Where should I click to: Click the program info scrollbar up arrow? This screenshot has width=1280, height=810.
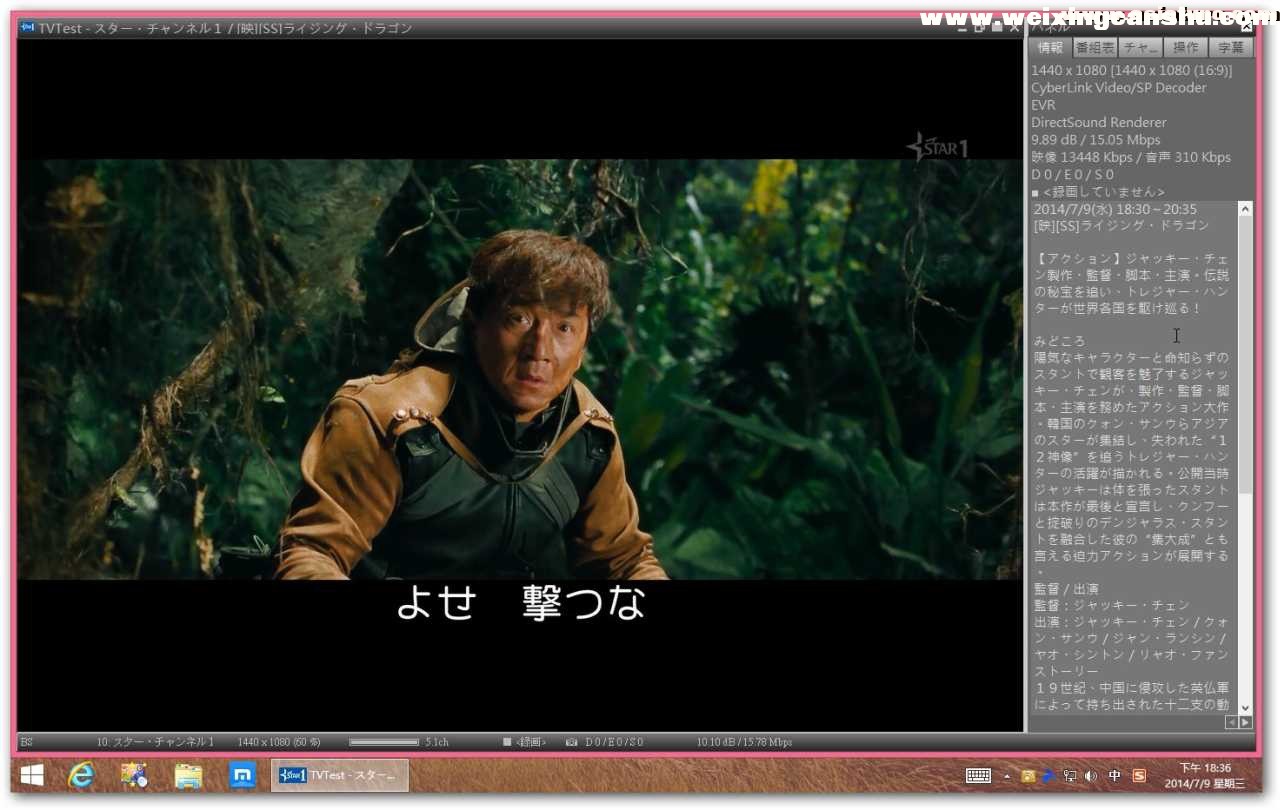coord(1245,209)
